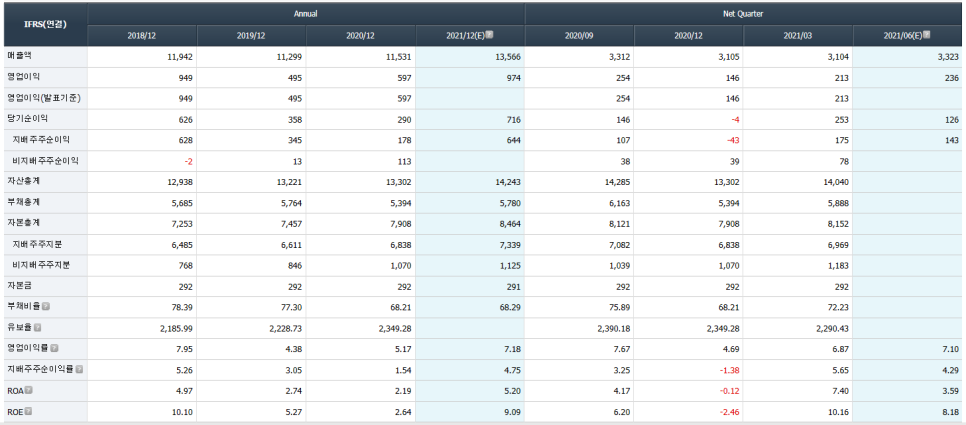Click the 974 operating profit estimate

click(x=514, y=78)
